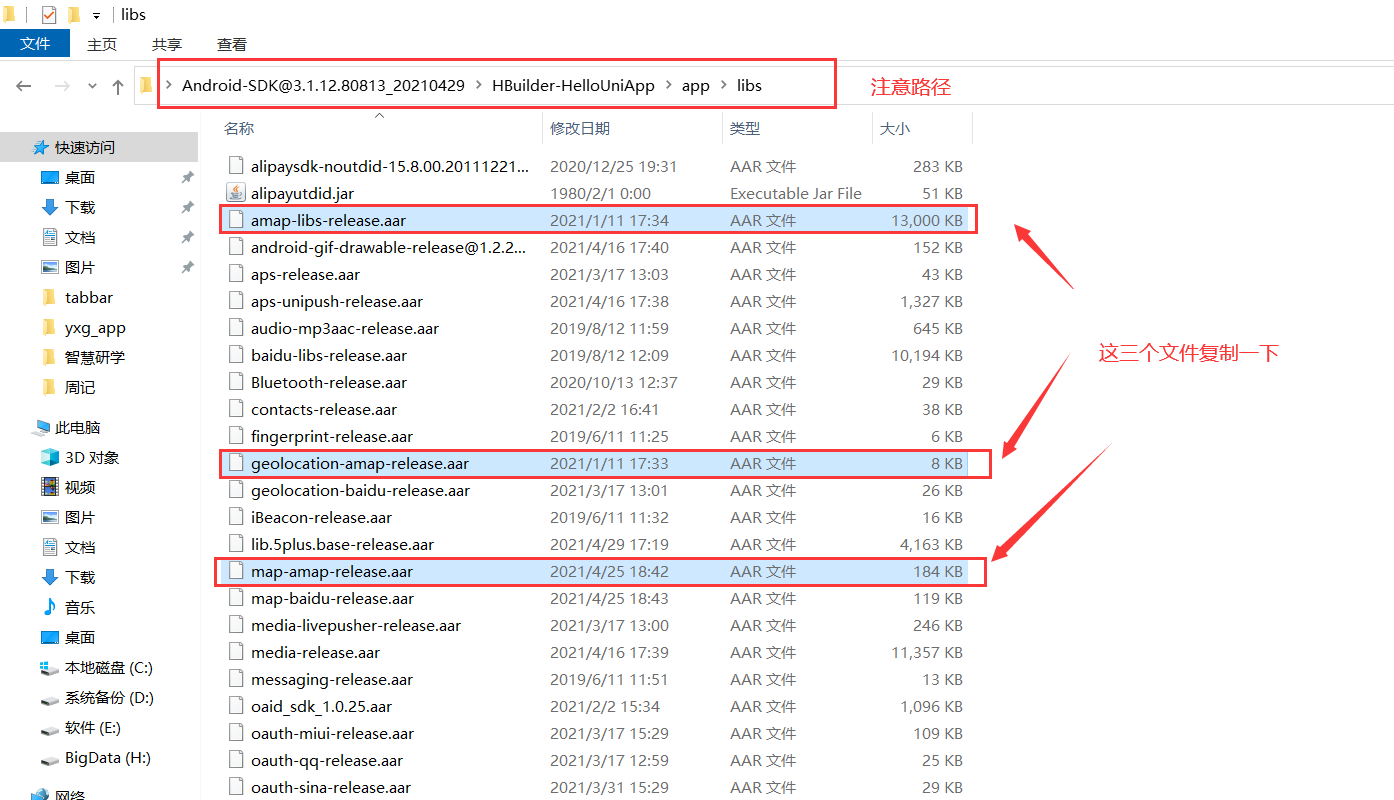Open 音乐 under 此电脑
Screen dimensions: 1394x800
[80, 607]
